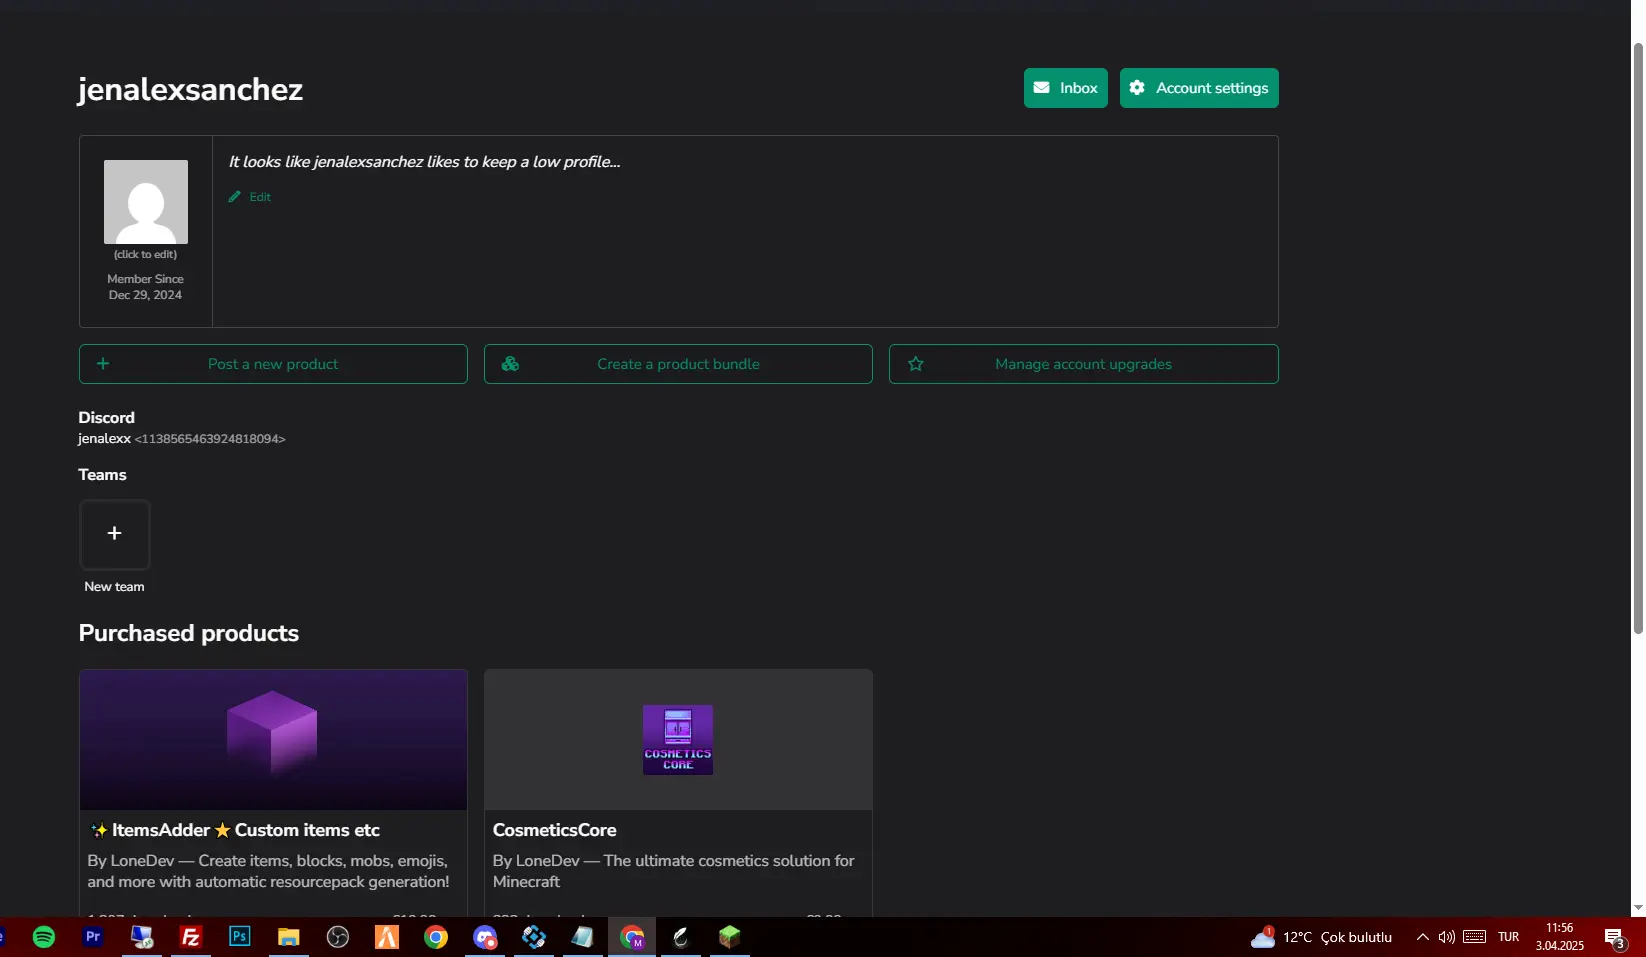Open the remote desktop monitor taskbar icon
The width and height of the screenshot is (1646, 957).
[x=142, y=937]
